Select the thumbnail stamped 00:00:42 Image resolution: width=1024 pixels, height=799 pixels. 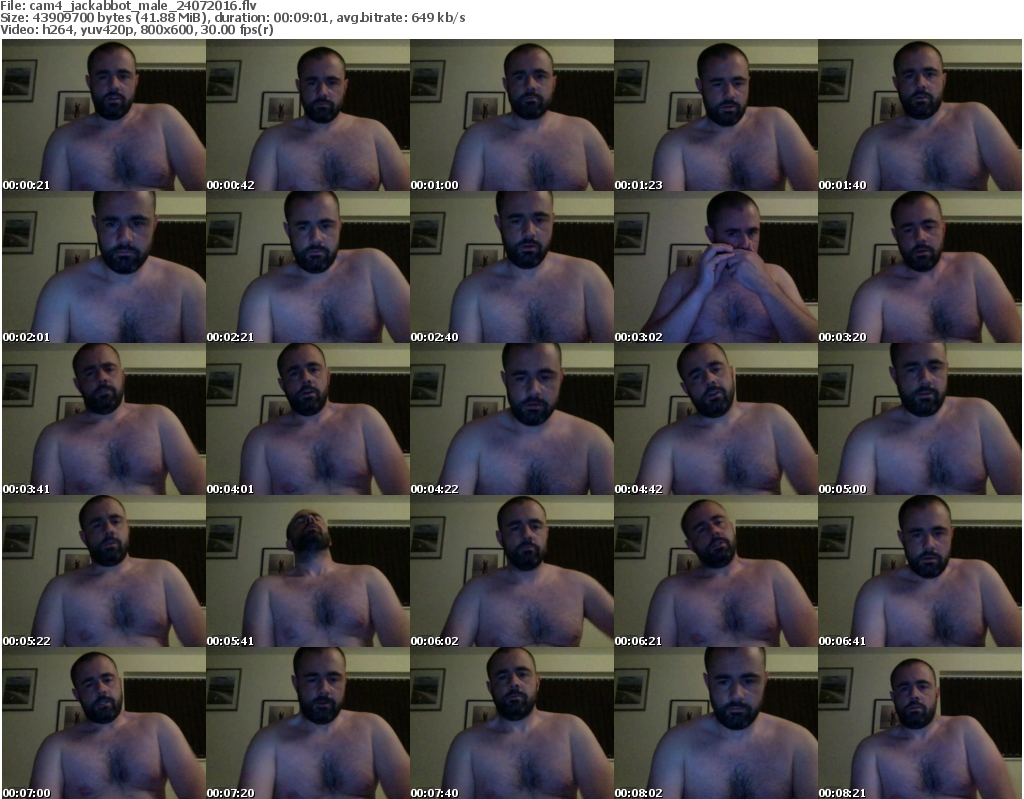click(308, 115)
